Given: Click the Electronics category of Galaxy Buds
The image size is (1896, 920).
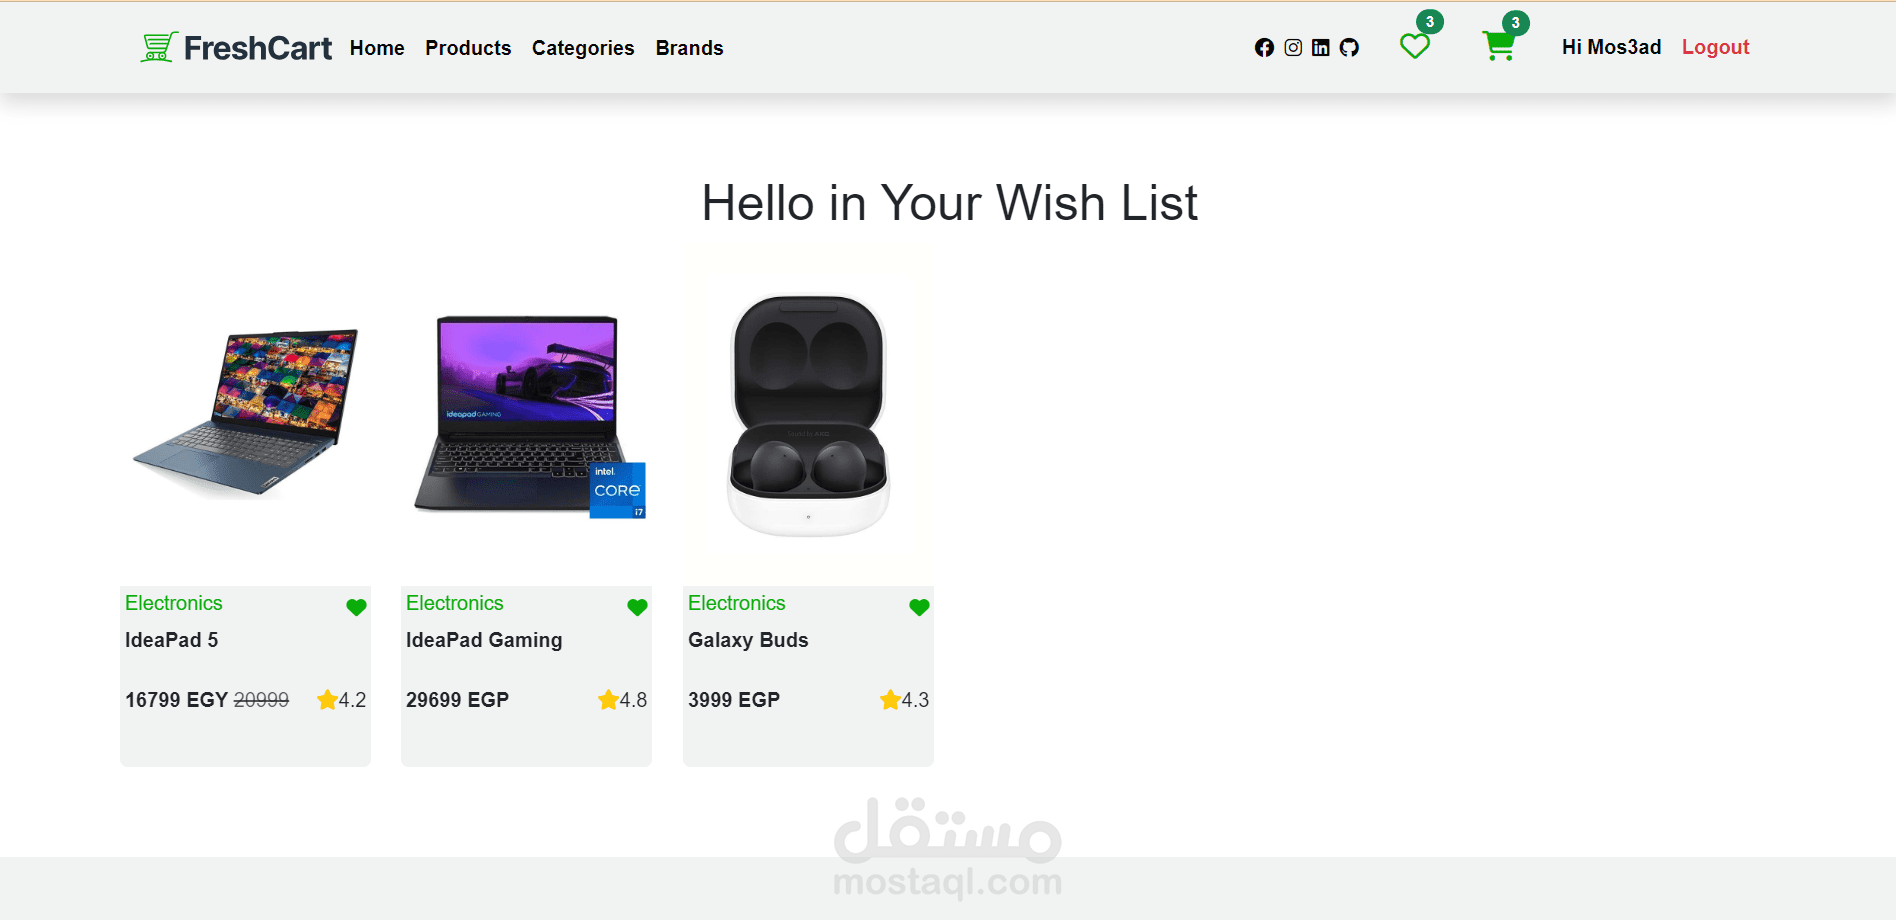Looking at the screenshot, I should click(x=737, y=603).
